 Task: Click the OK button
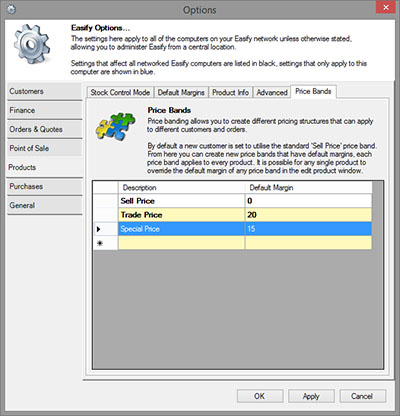260,396
